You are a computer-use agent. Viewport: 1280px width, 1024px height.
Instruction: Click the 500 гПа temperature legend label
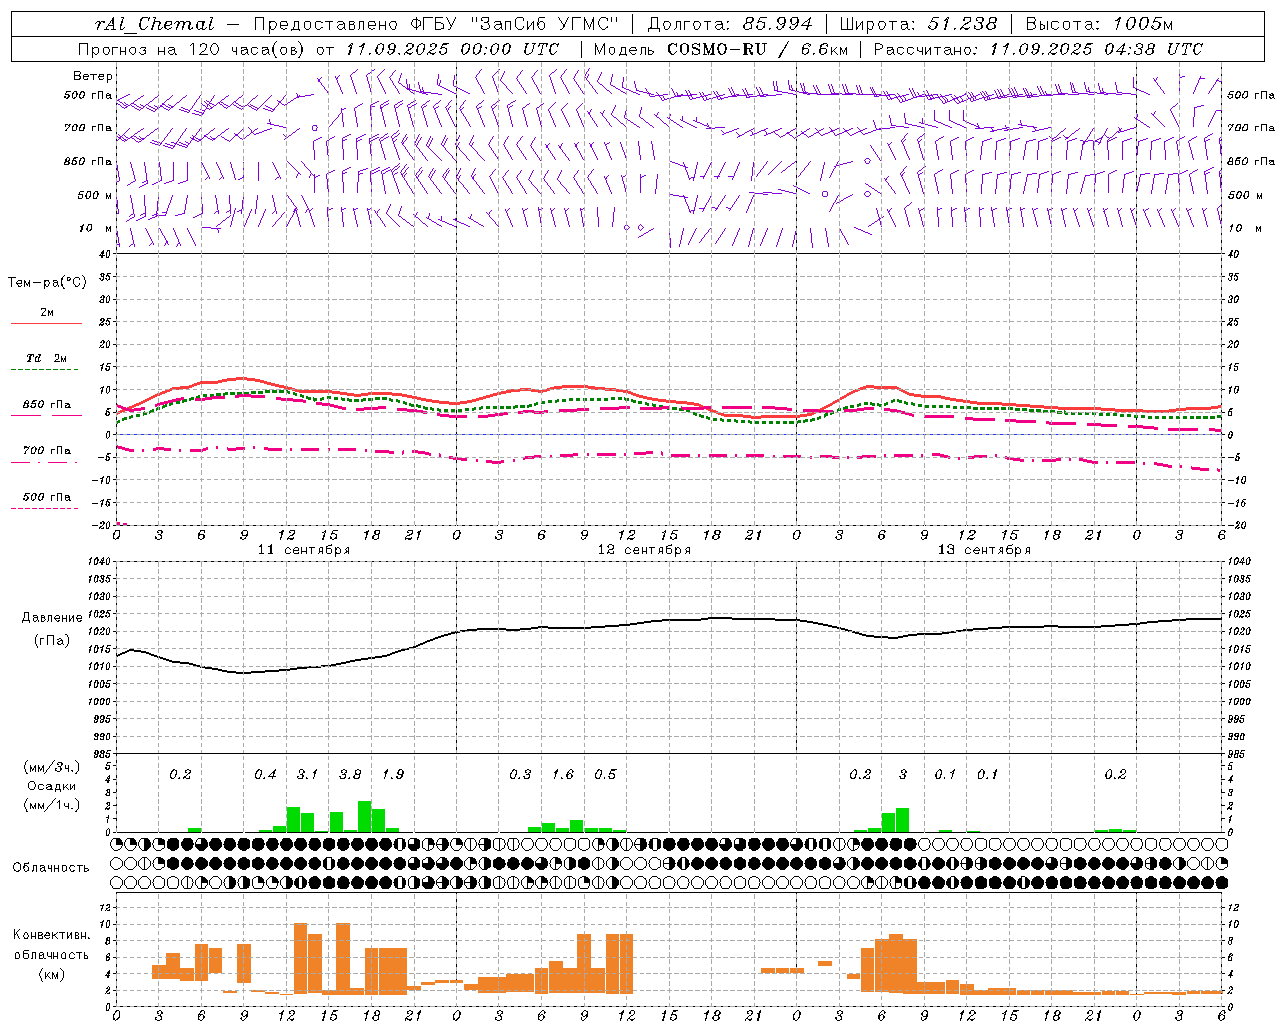click(x=46, y=497)
